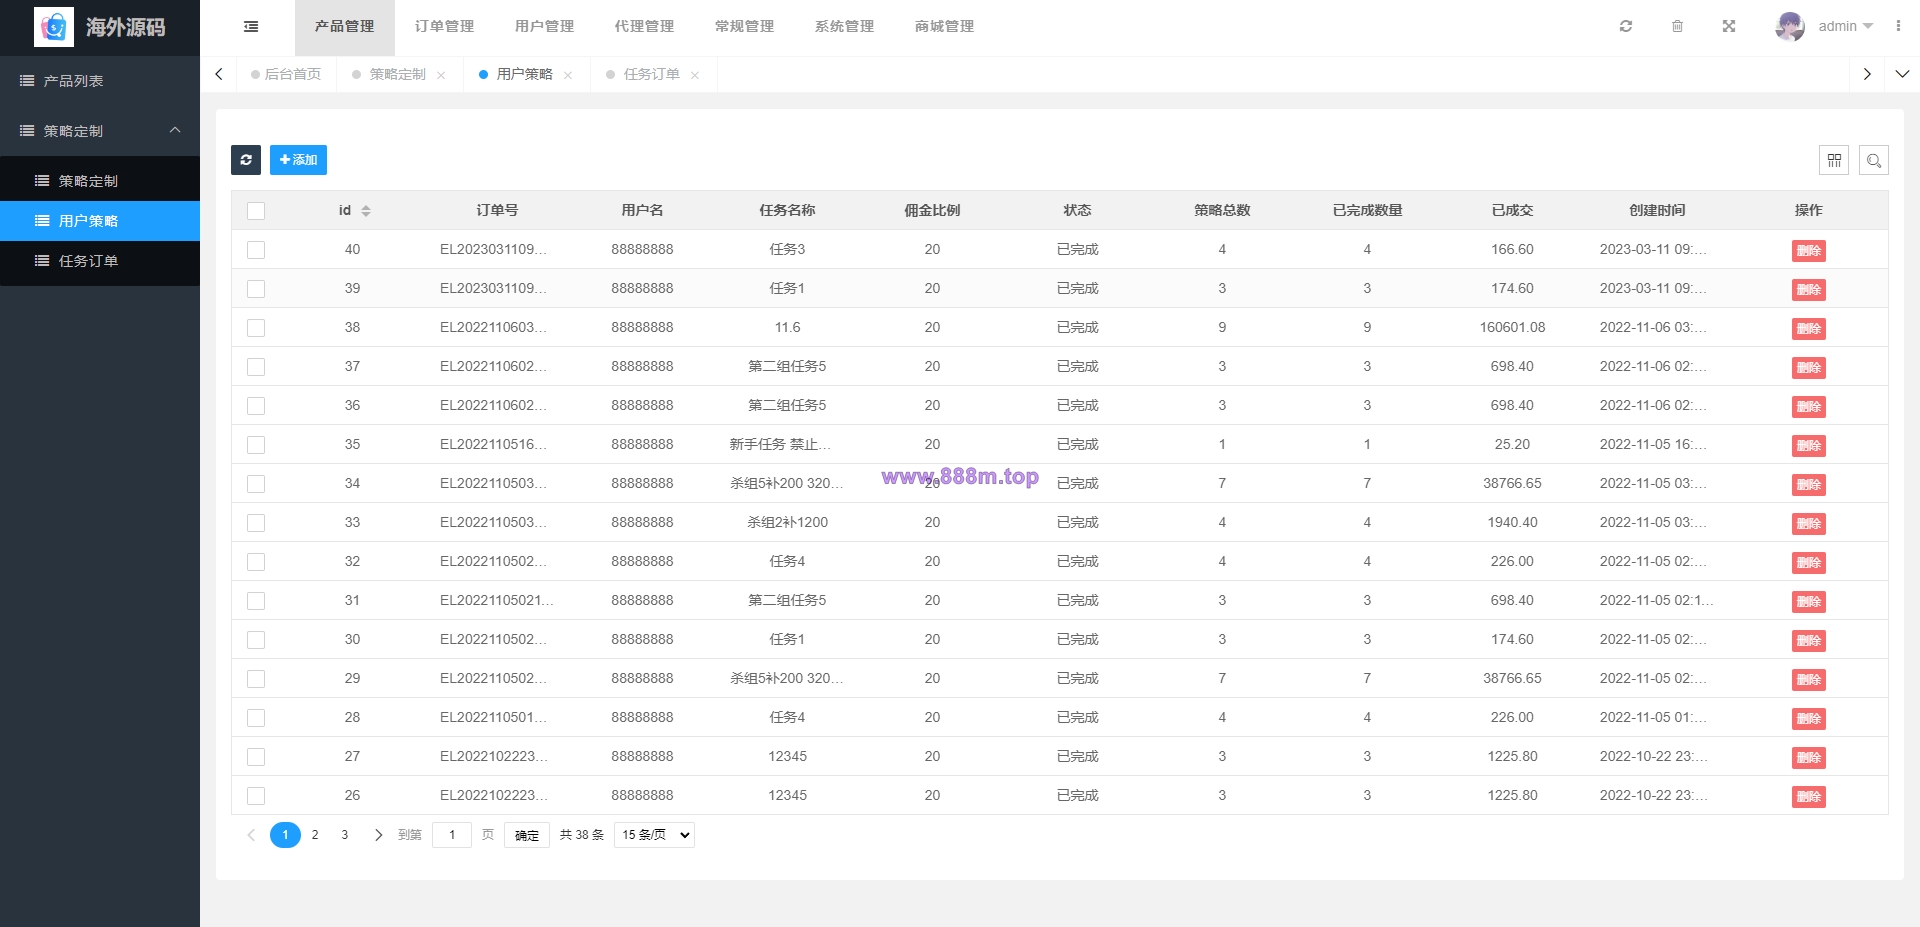Close the 任务订单 tab

[x=695, y=75]
